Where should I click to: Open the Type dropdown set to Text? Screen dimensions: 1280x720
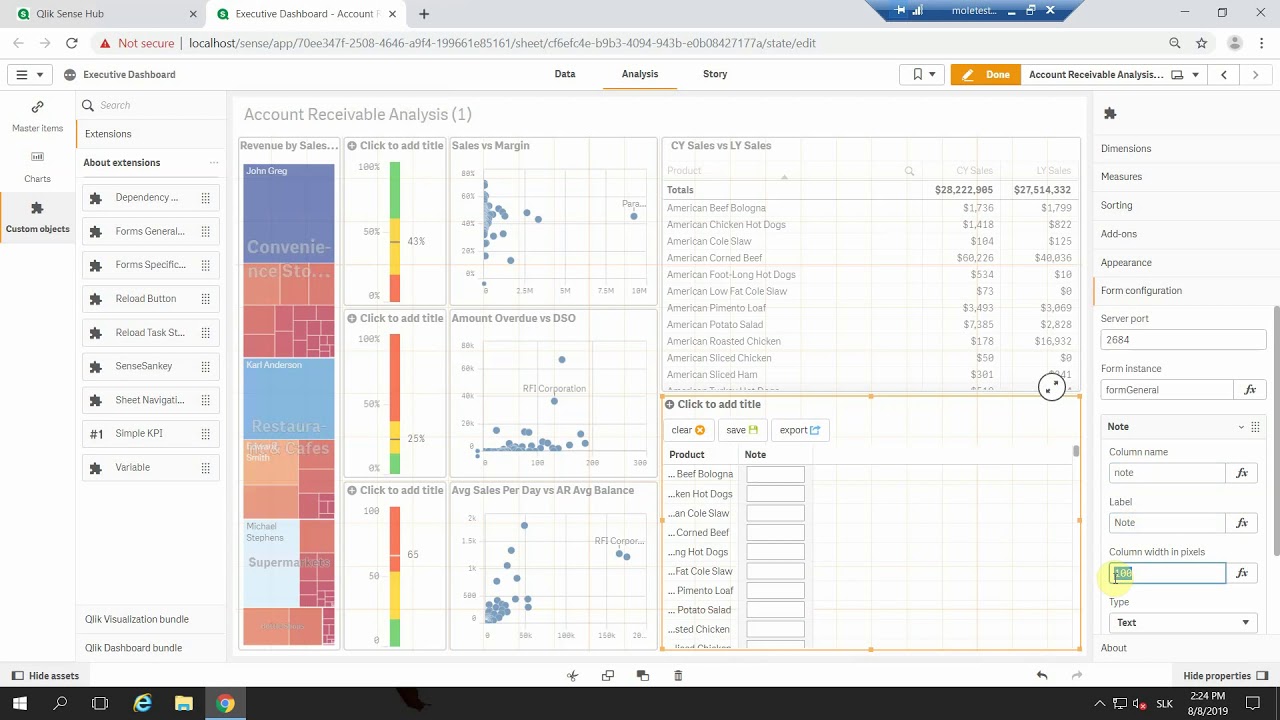tap(1183, 623)
